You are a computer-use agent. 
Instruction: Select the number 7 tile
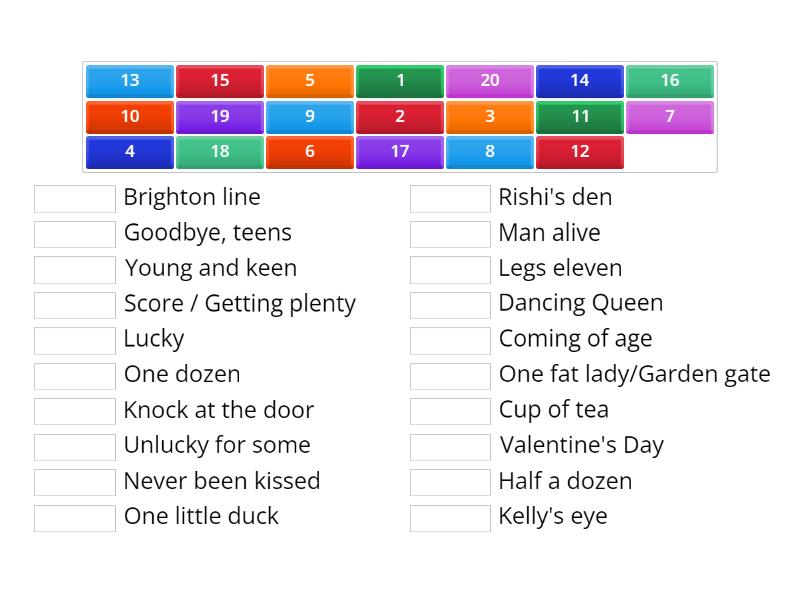tap(669, 117)
